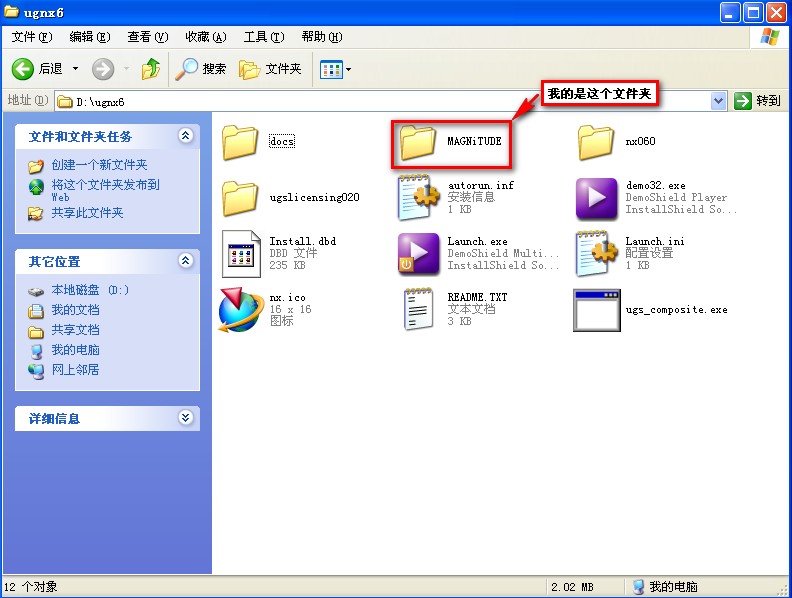Click the ugnx6 title bar folder icon
The height and width of the screenshot is (598, 792).
pyautogui.click(x=12, y=12)
